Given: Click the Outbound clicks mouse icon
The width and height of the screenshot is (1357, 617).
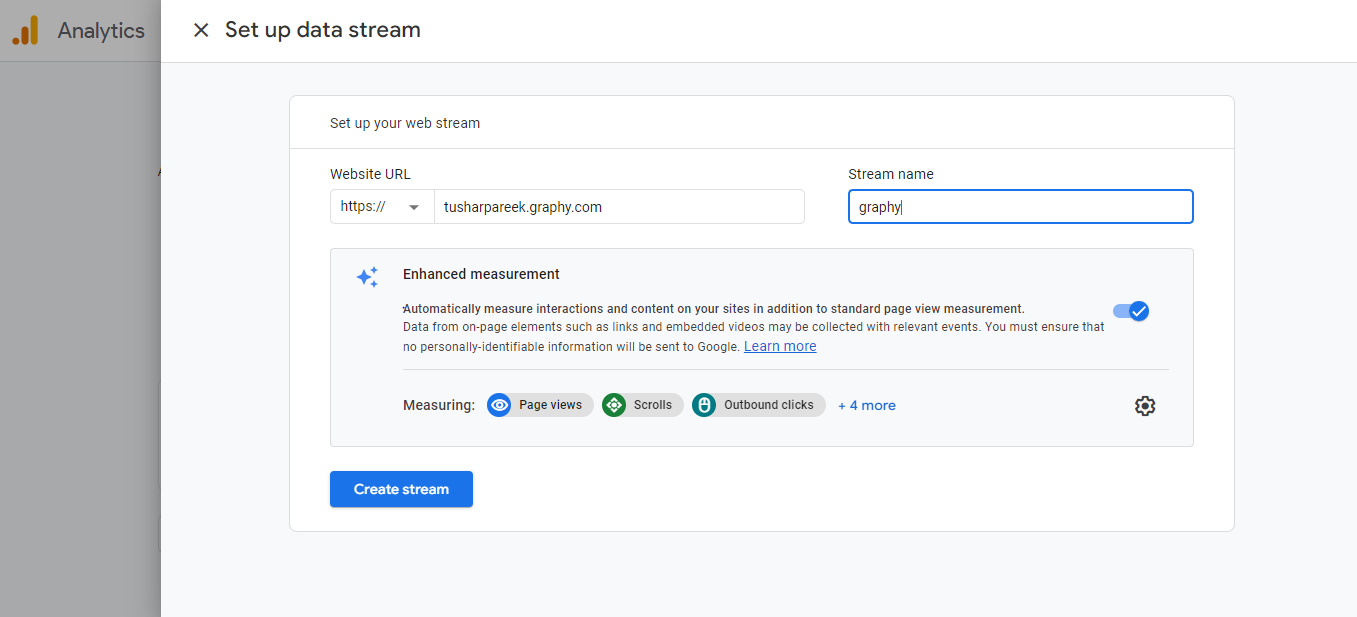Looking at the screenshot, I should pos(704,405).
